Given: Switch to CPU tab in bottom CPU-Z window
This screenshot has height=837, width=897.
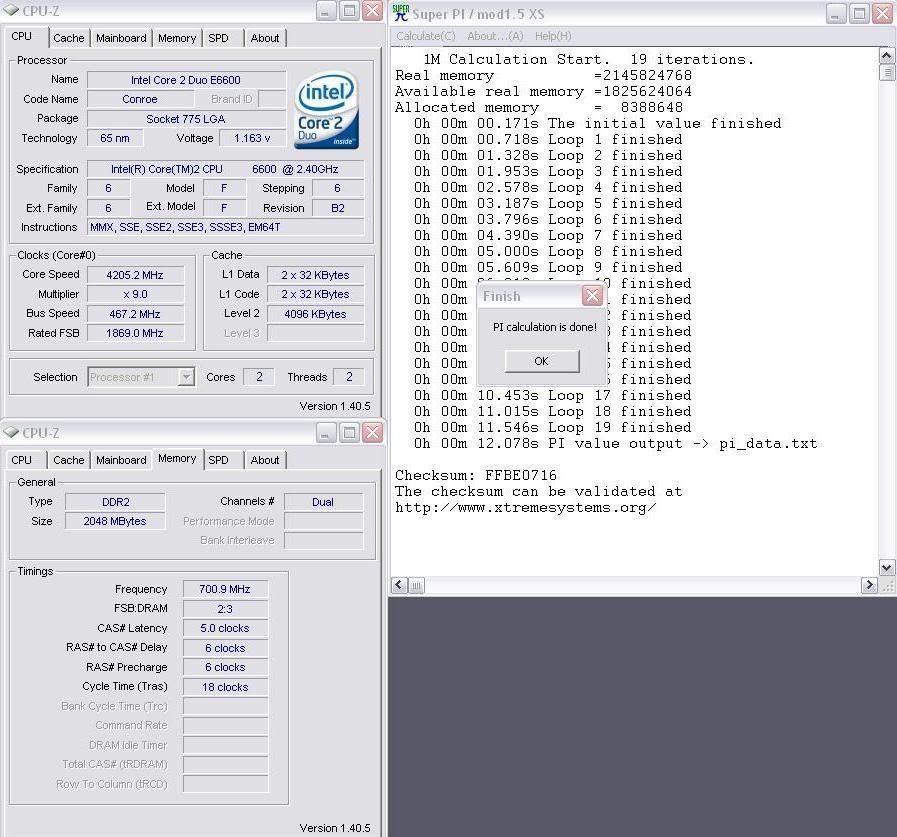Looking at the screenshot, I should pos(22,460).
